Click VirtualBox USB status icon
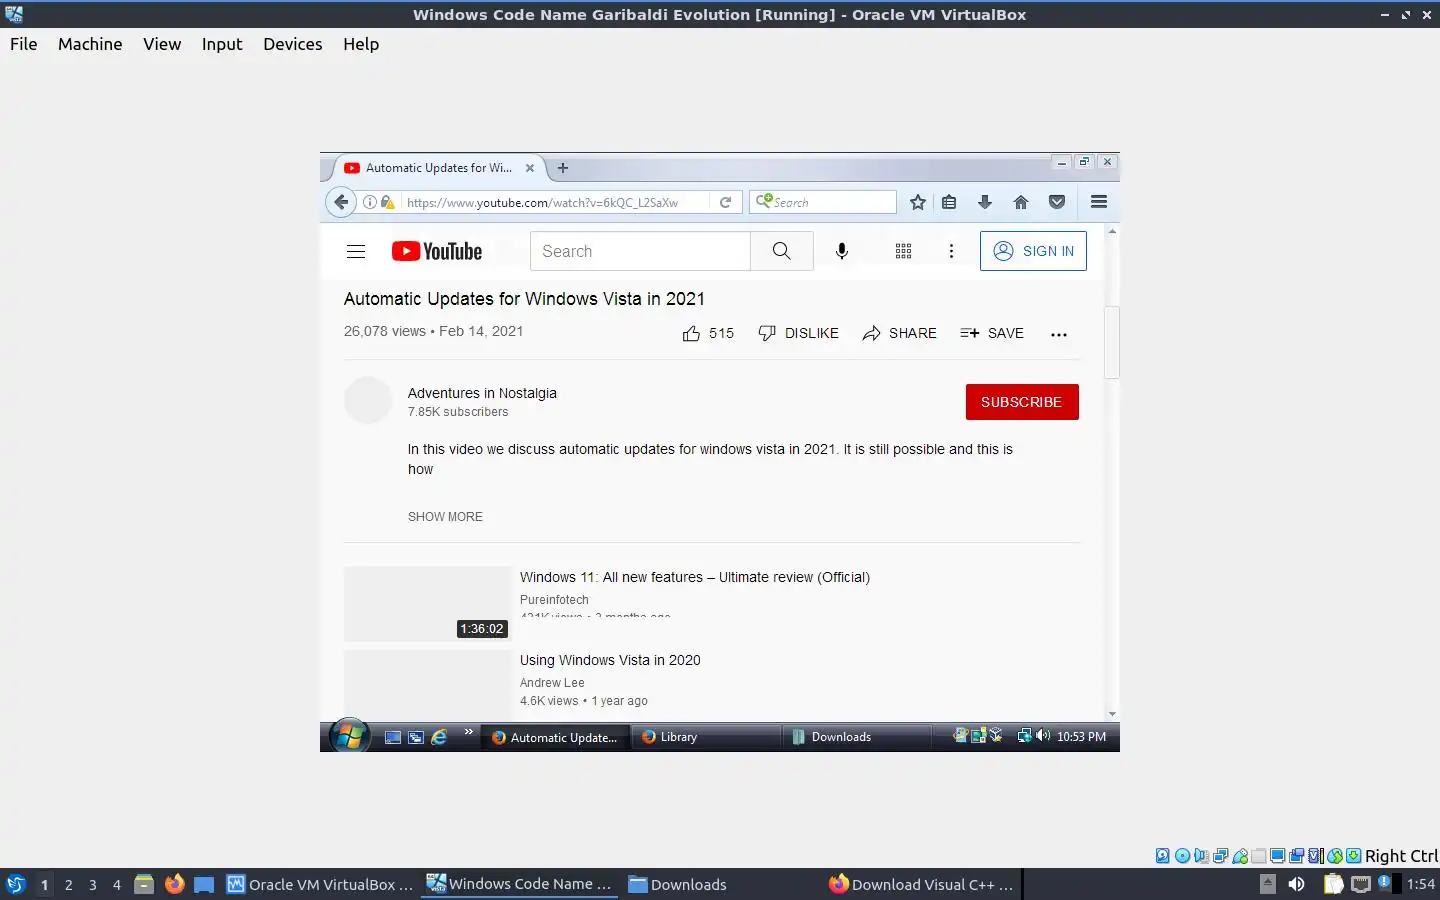Viewport: 1440px width, 900px height. 1240,856
